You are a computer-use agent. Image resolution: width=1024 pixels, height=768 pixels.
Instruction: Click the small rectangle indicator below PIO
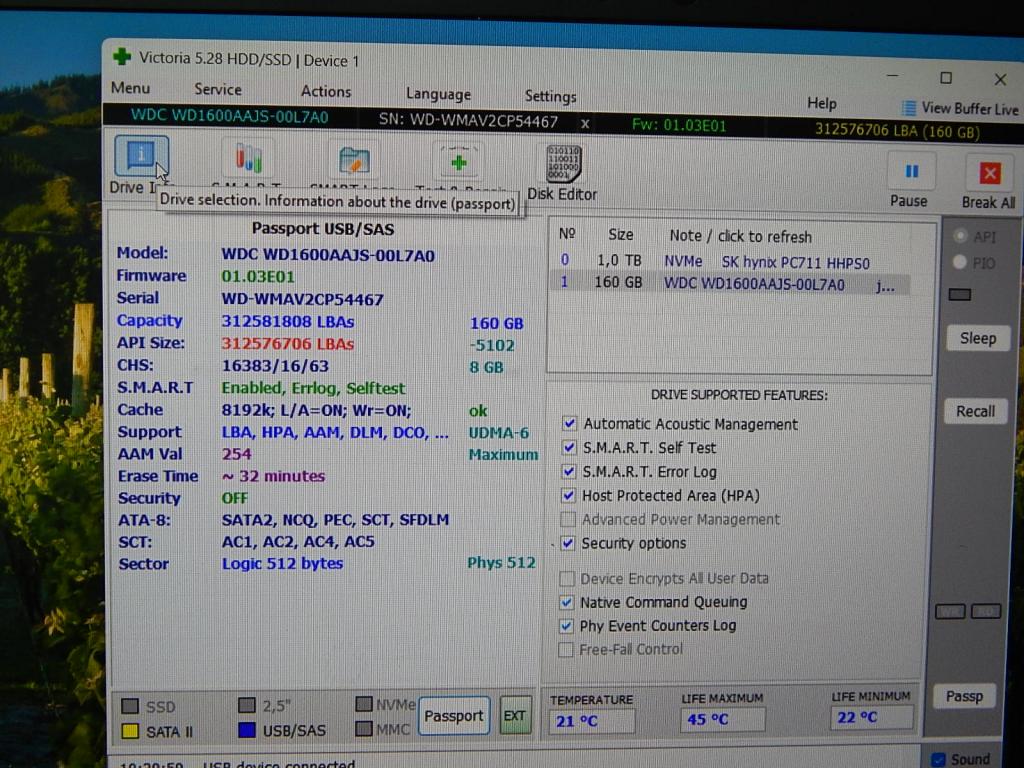[x=959, y=295]
